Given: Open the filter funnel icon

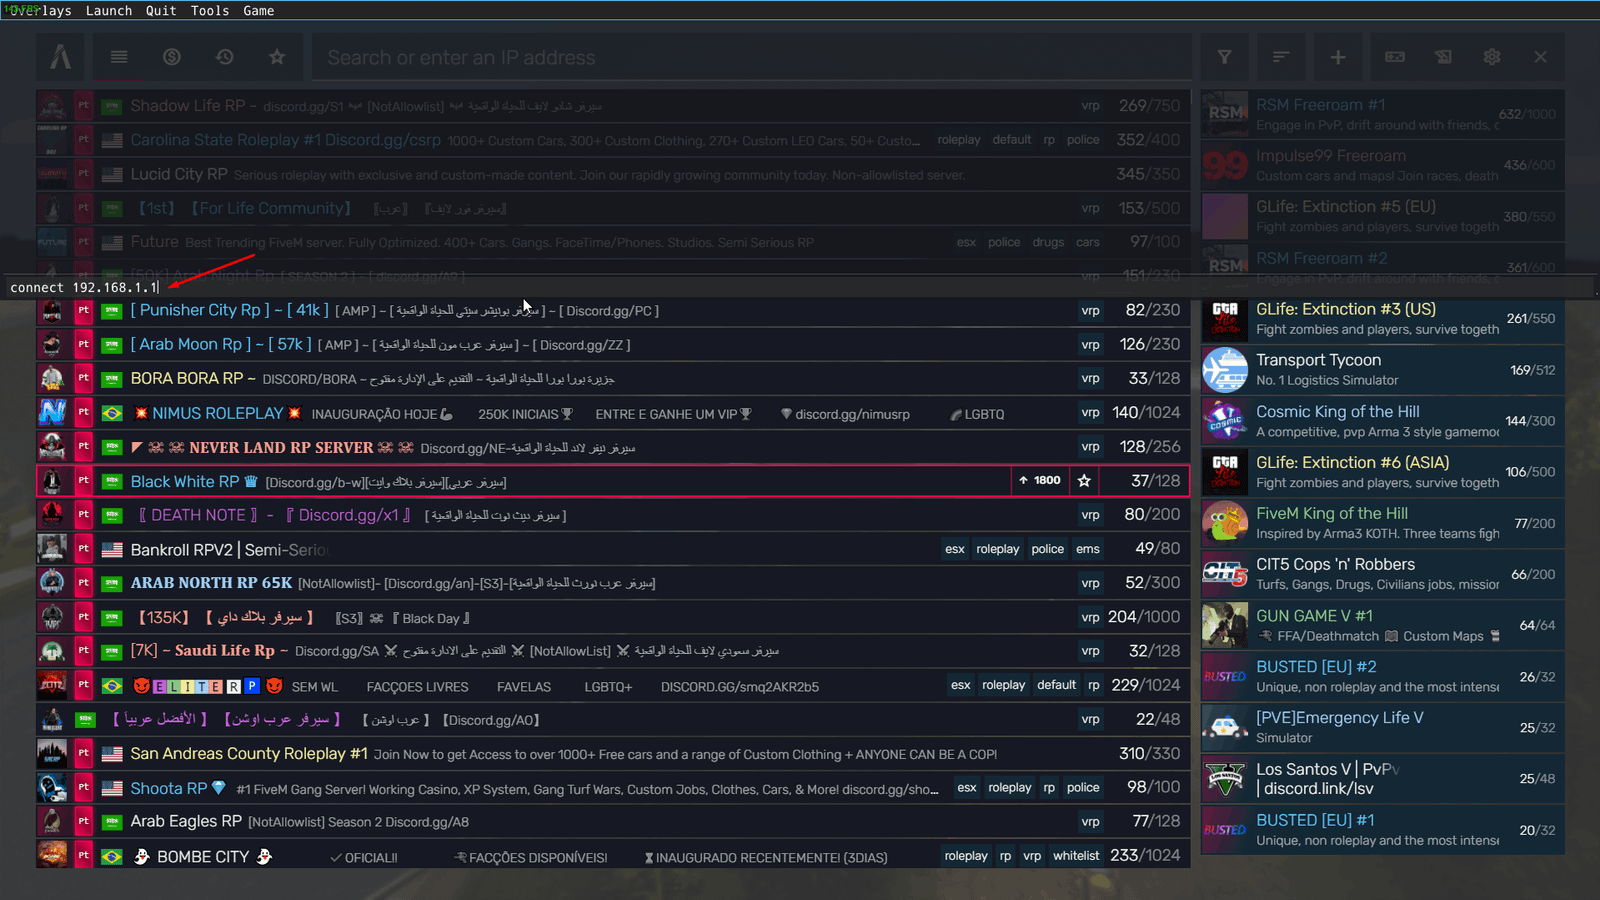Looking at the screenshot, I should pyautogui.click(x=1225, y=57).
